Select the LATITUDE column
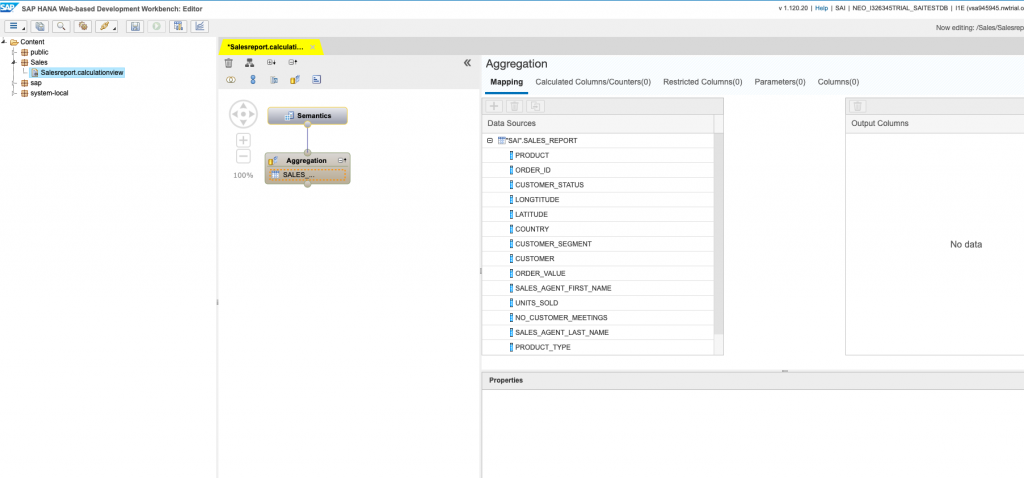Screen dimensions: 1024x478 (x=598, y=214)
